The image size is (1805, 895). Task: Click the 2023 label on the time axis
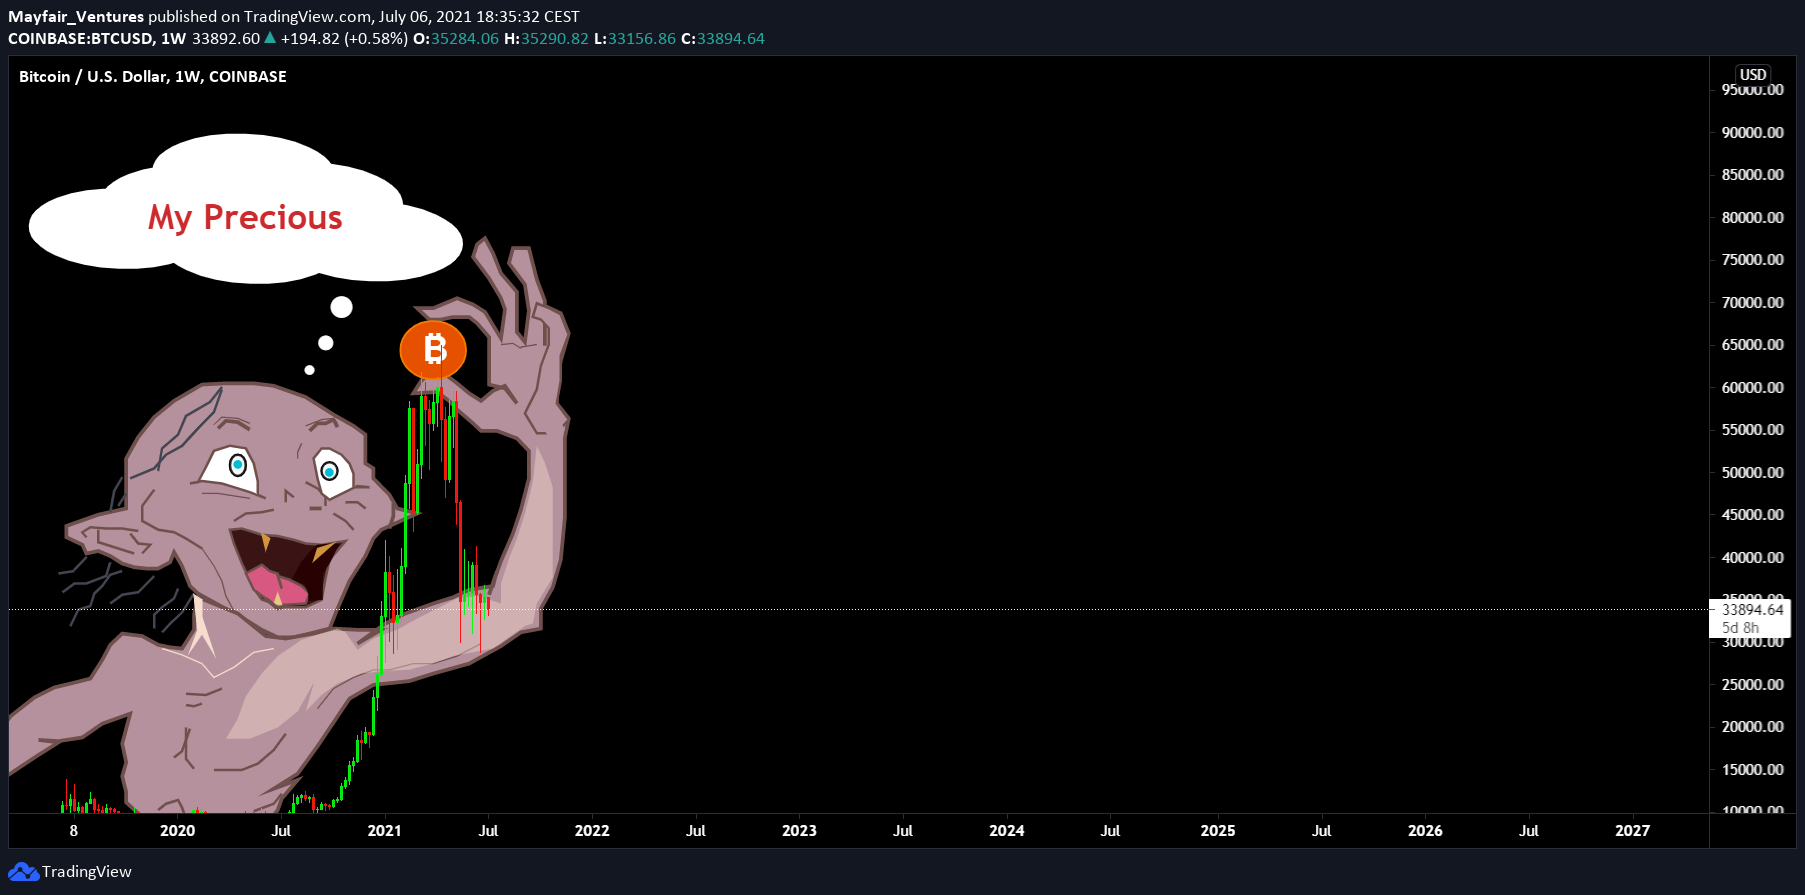799,830
